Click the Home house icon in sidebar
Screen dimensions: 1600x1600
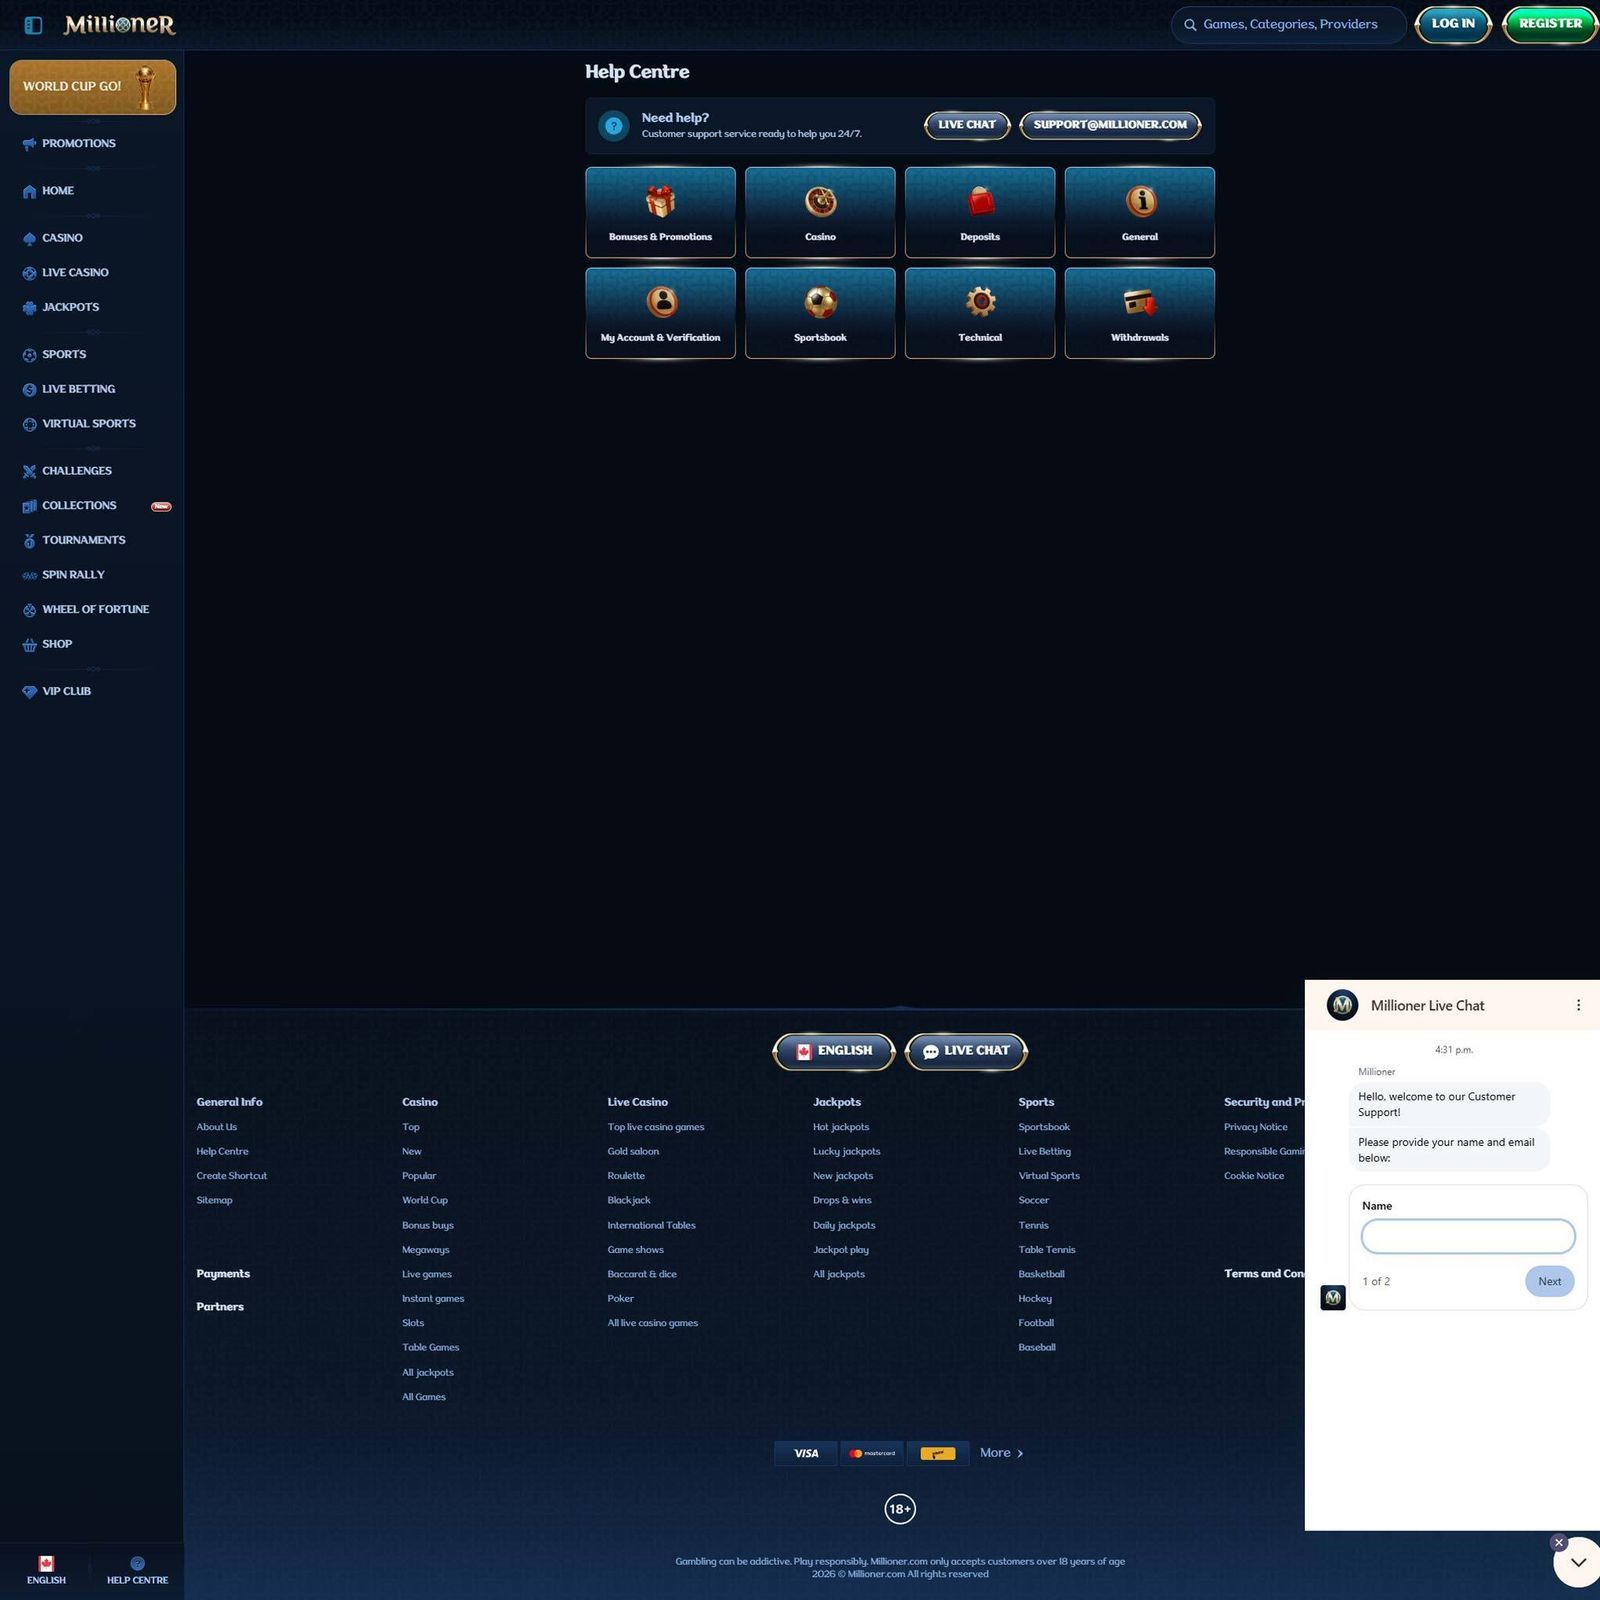coord(29,191)
